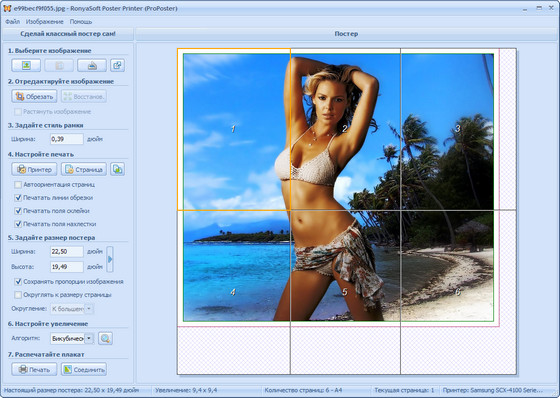Click the Печать print button
560x398 pixels.
tap(34, 369)
